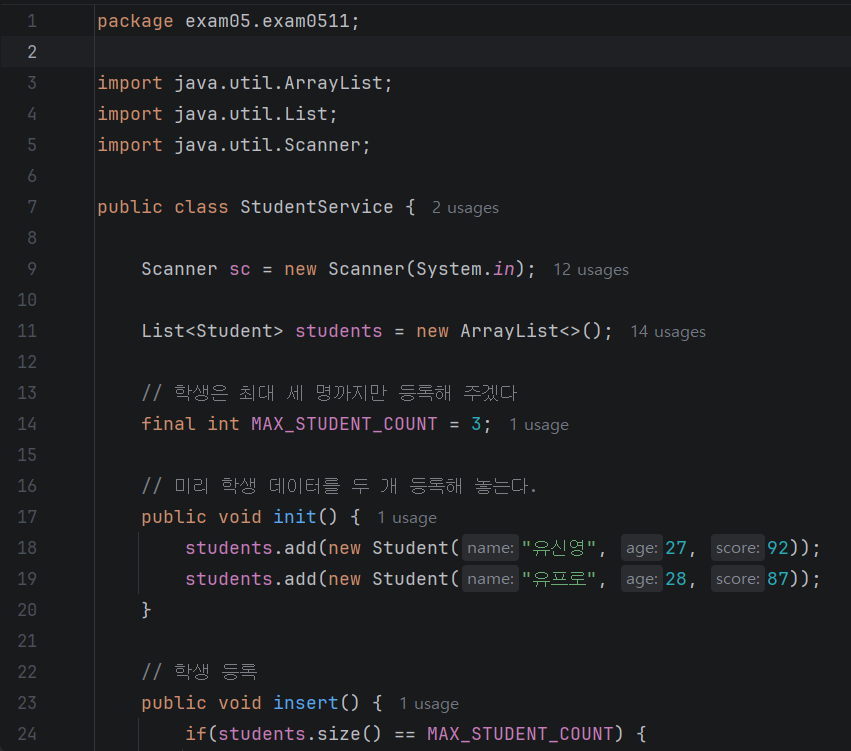
Task: Click the age: hint before 27
Action: [642, 548]
